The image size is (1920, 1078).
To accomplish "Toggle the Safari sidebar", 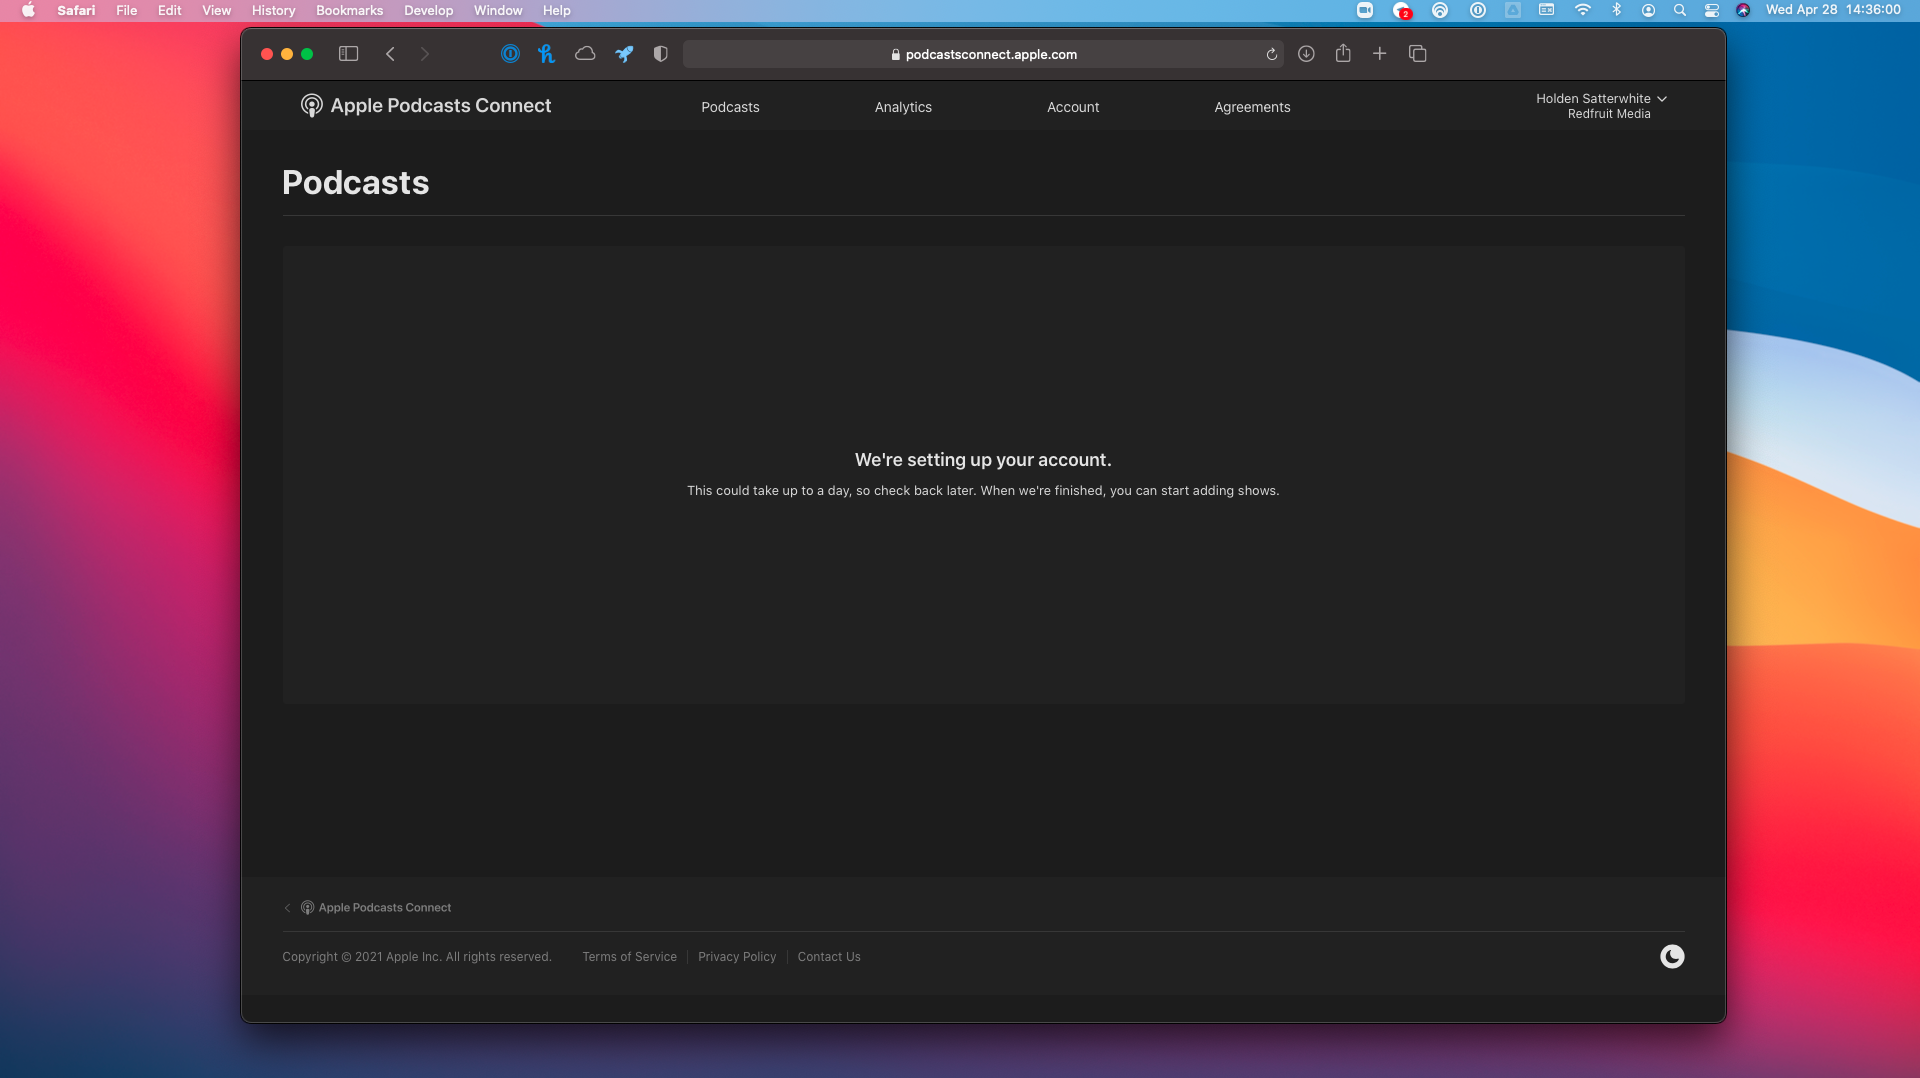I will coord(348,54).
